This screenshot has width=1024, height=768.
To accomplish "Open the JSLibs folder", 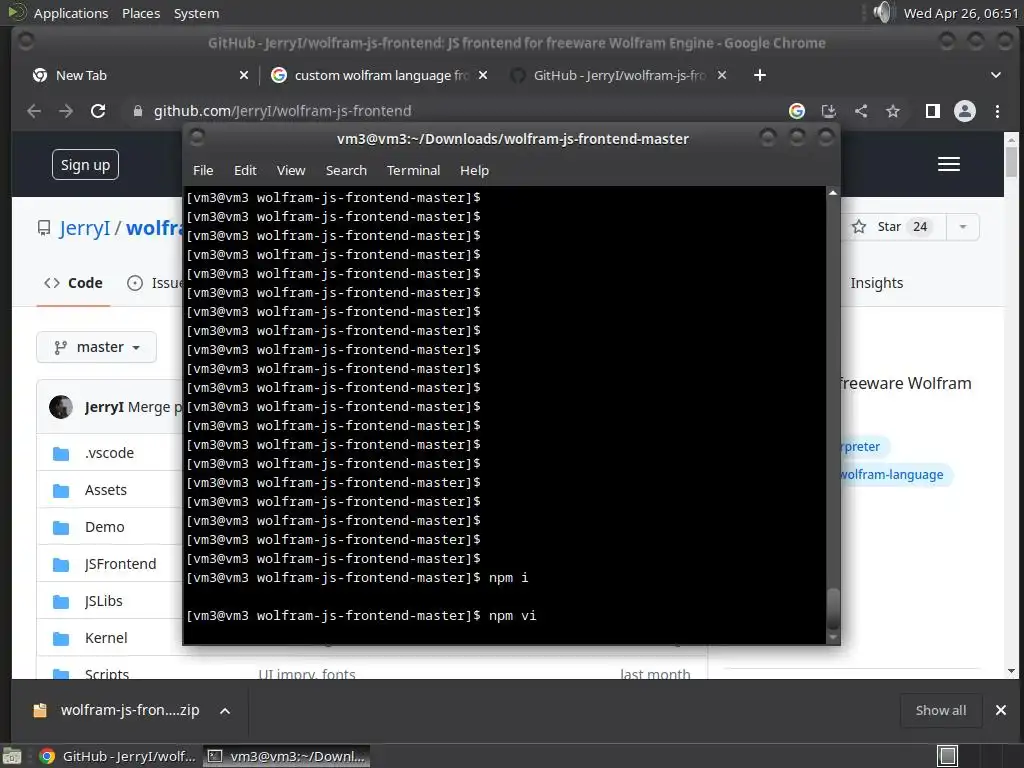I will point(103,601).
